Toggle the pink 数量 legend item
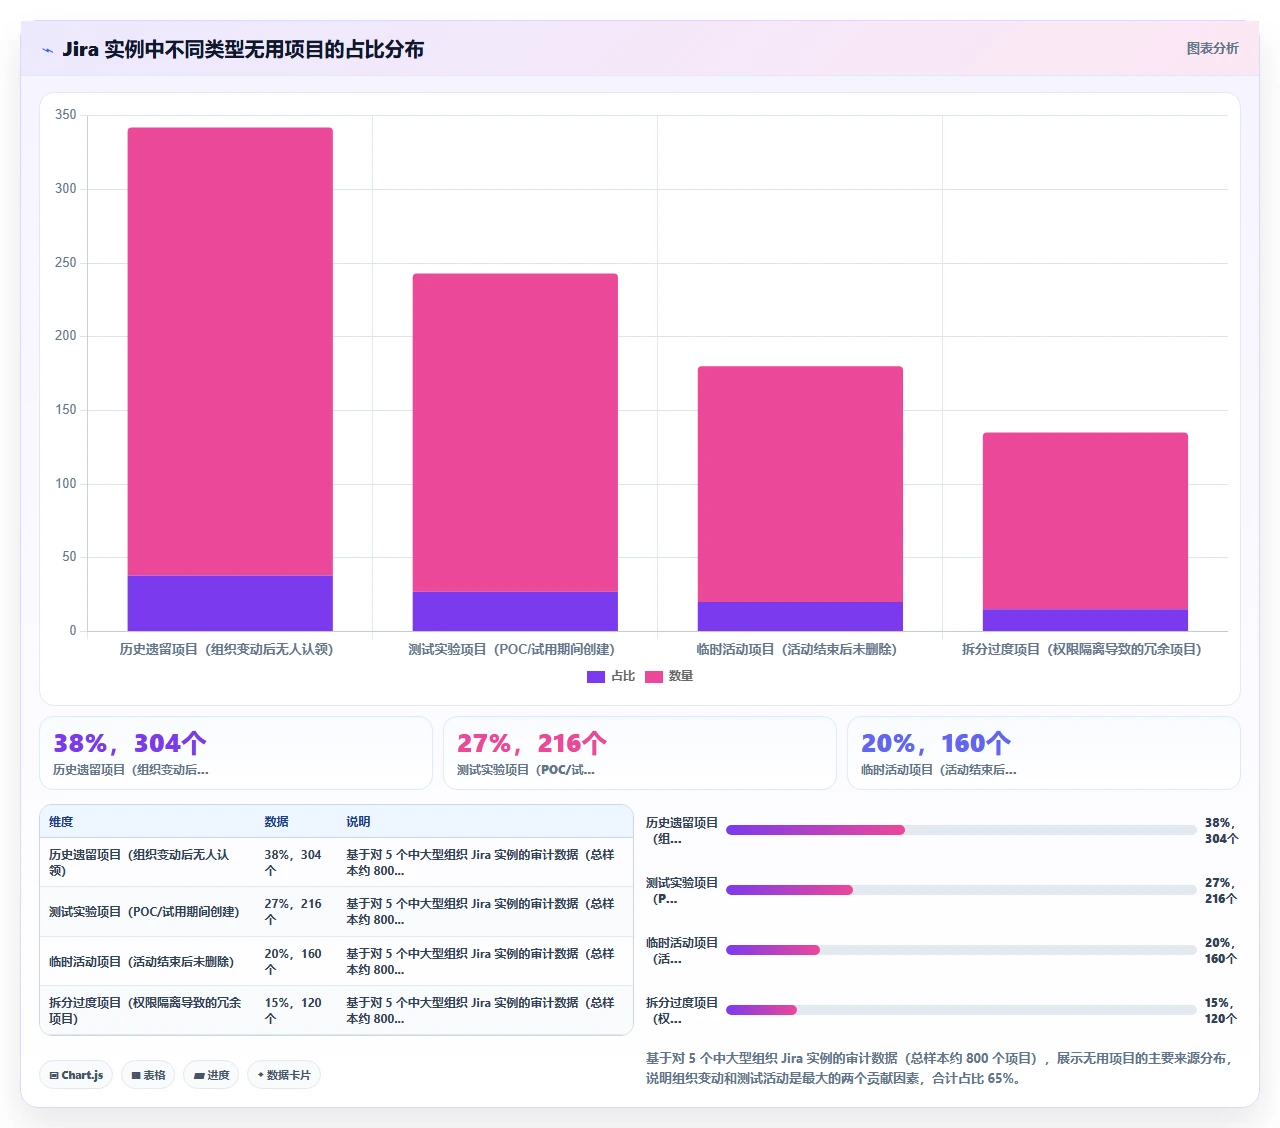 668,677
